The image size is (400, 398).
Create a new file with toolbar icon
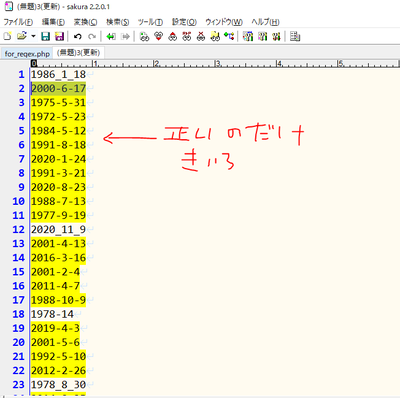click(7, 36)
